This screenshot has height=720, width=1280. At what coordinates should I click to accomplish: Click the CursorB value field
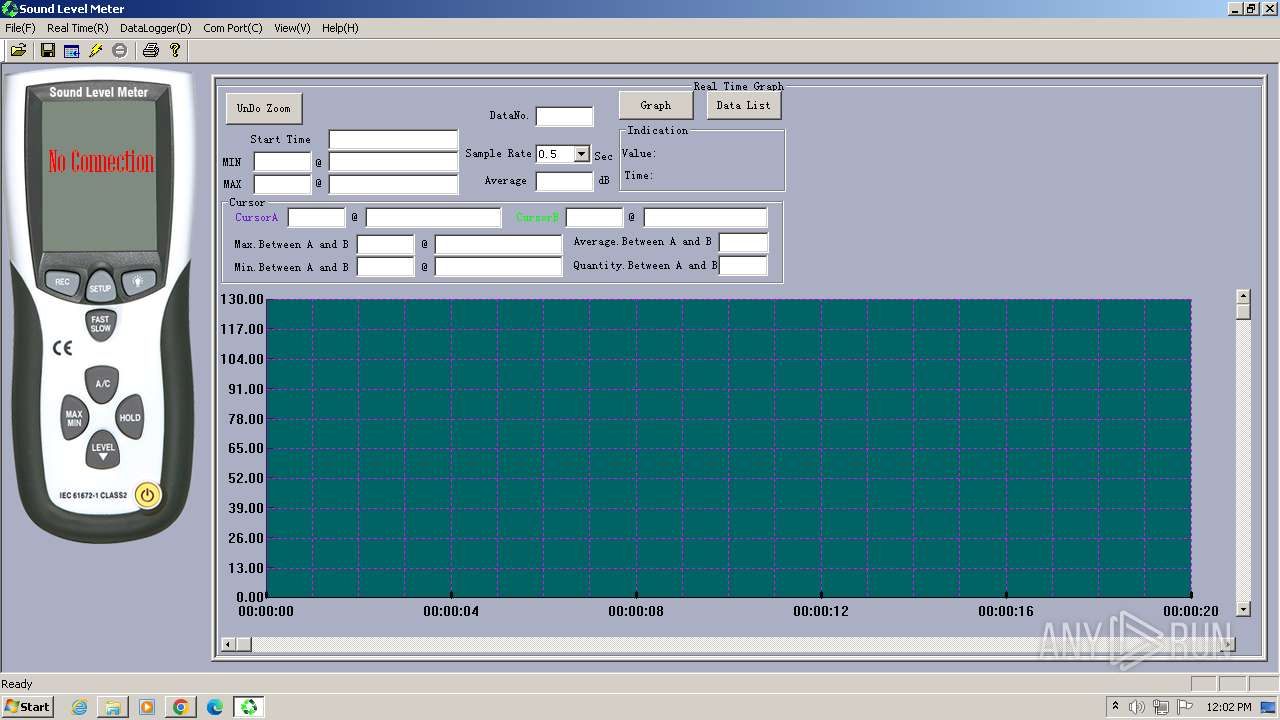(x=595, y=217)
